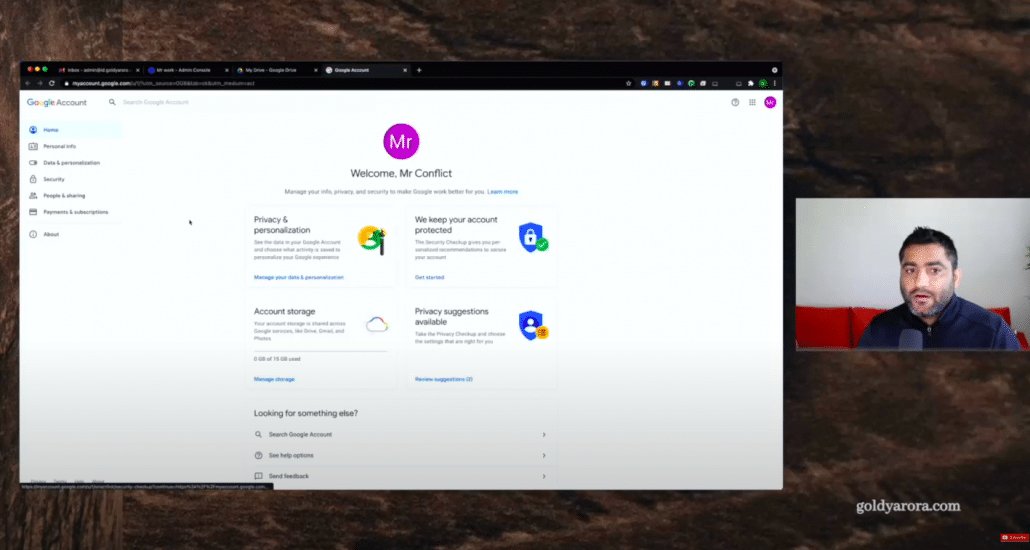This screenshot has width=1030, height=550.
Task: Click Get started on the security card
Action: [x=430, y=277]
